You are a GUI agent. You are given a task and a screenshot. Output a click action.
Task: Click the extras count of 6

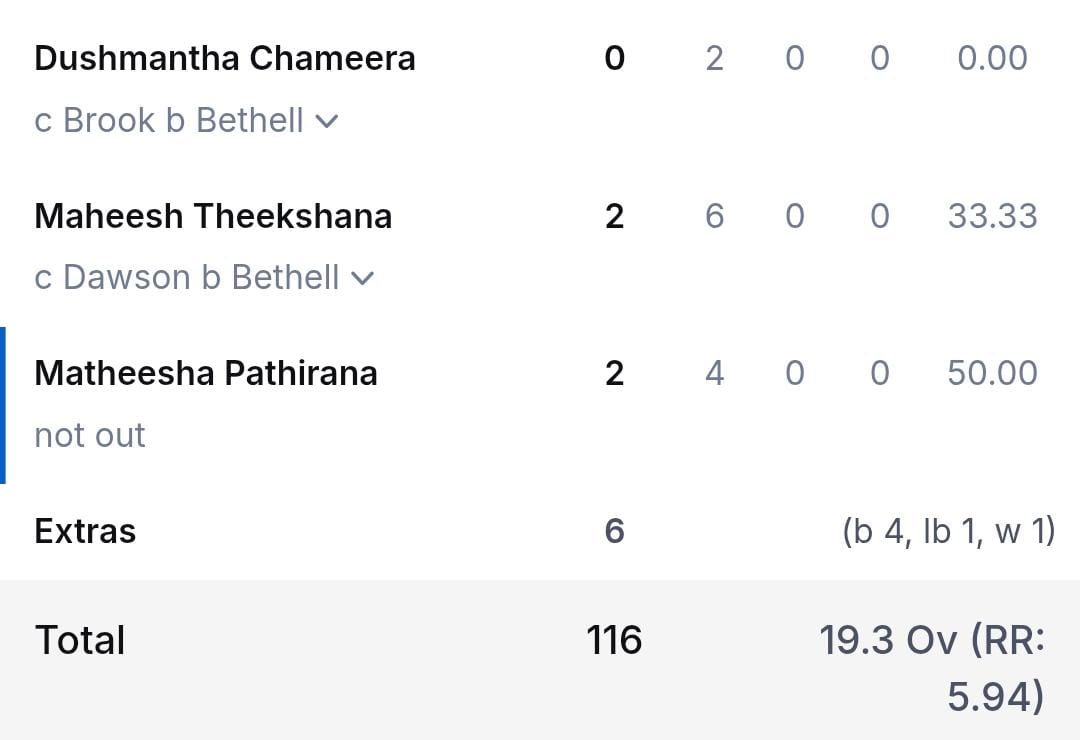[x=614, y=531]
